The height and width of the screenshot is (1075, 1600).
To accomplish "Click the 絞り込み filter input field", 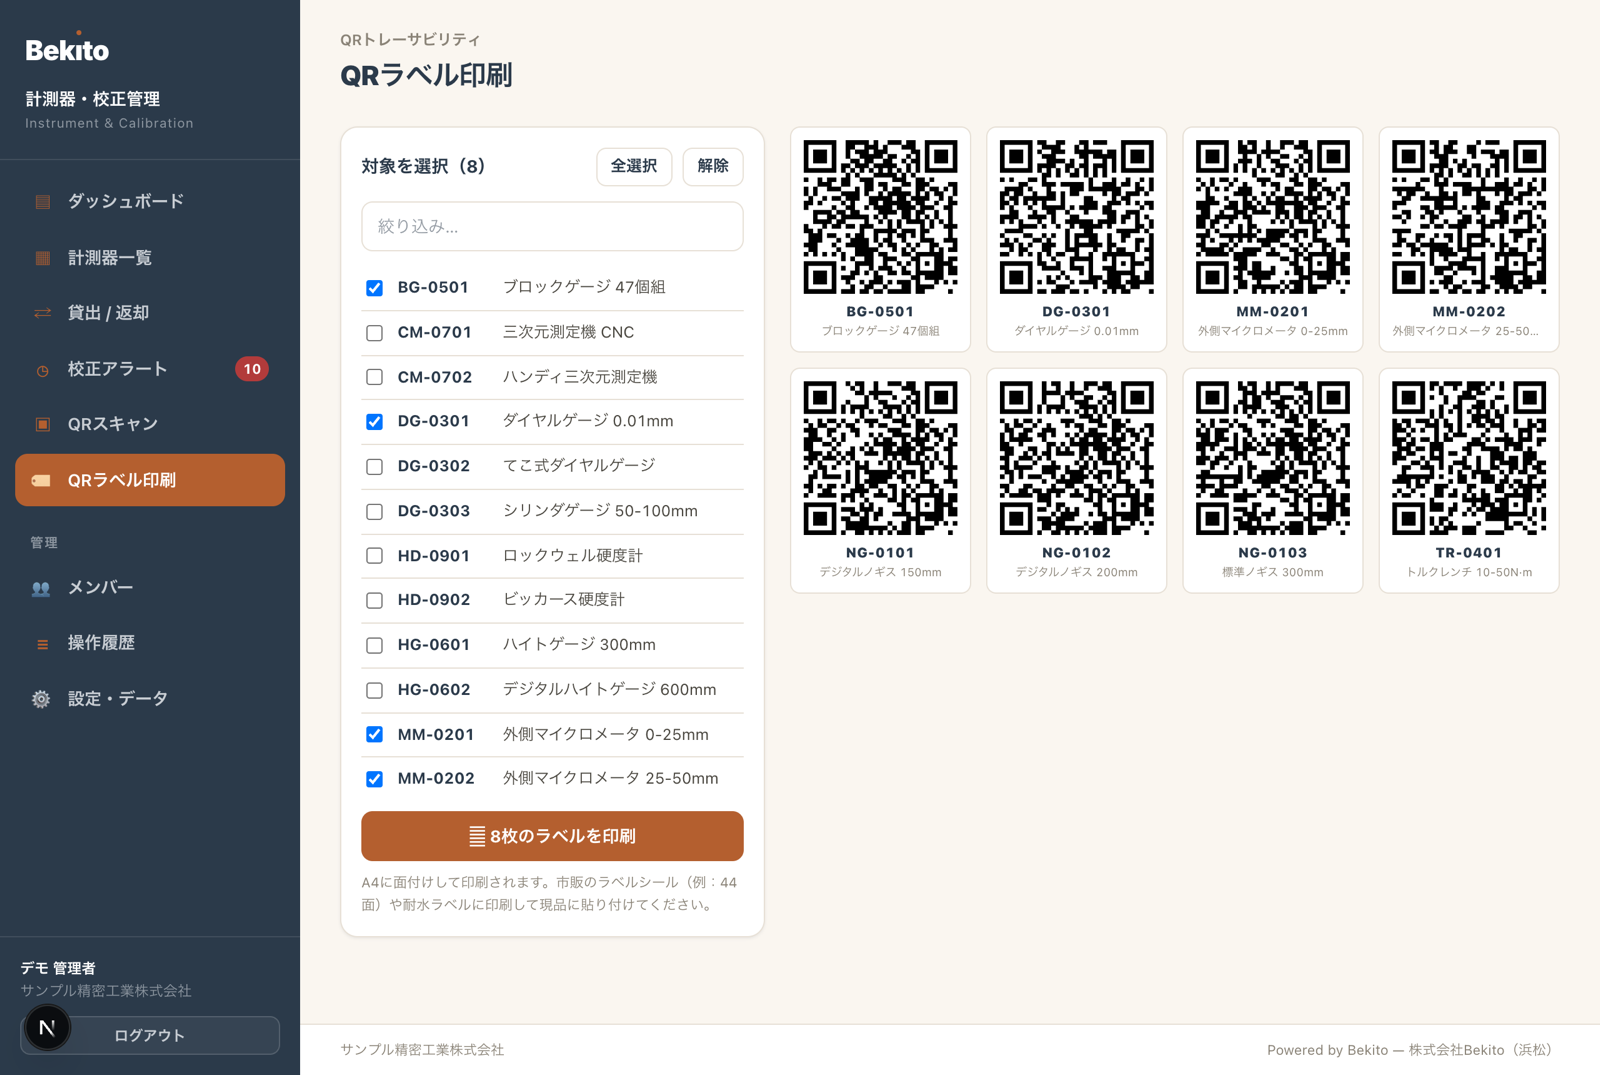I will 552,227.
